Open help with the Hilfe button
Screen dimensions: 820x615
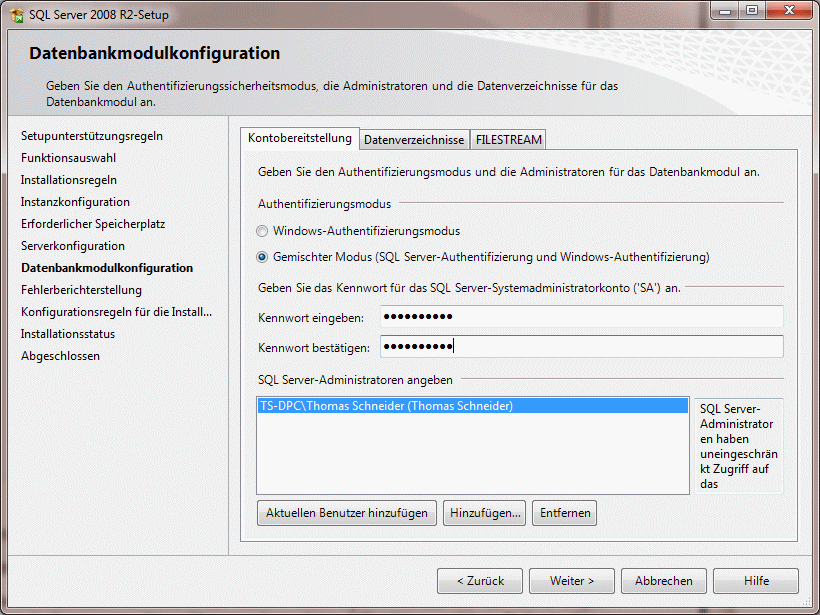(756, 581)
